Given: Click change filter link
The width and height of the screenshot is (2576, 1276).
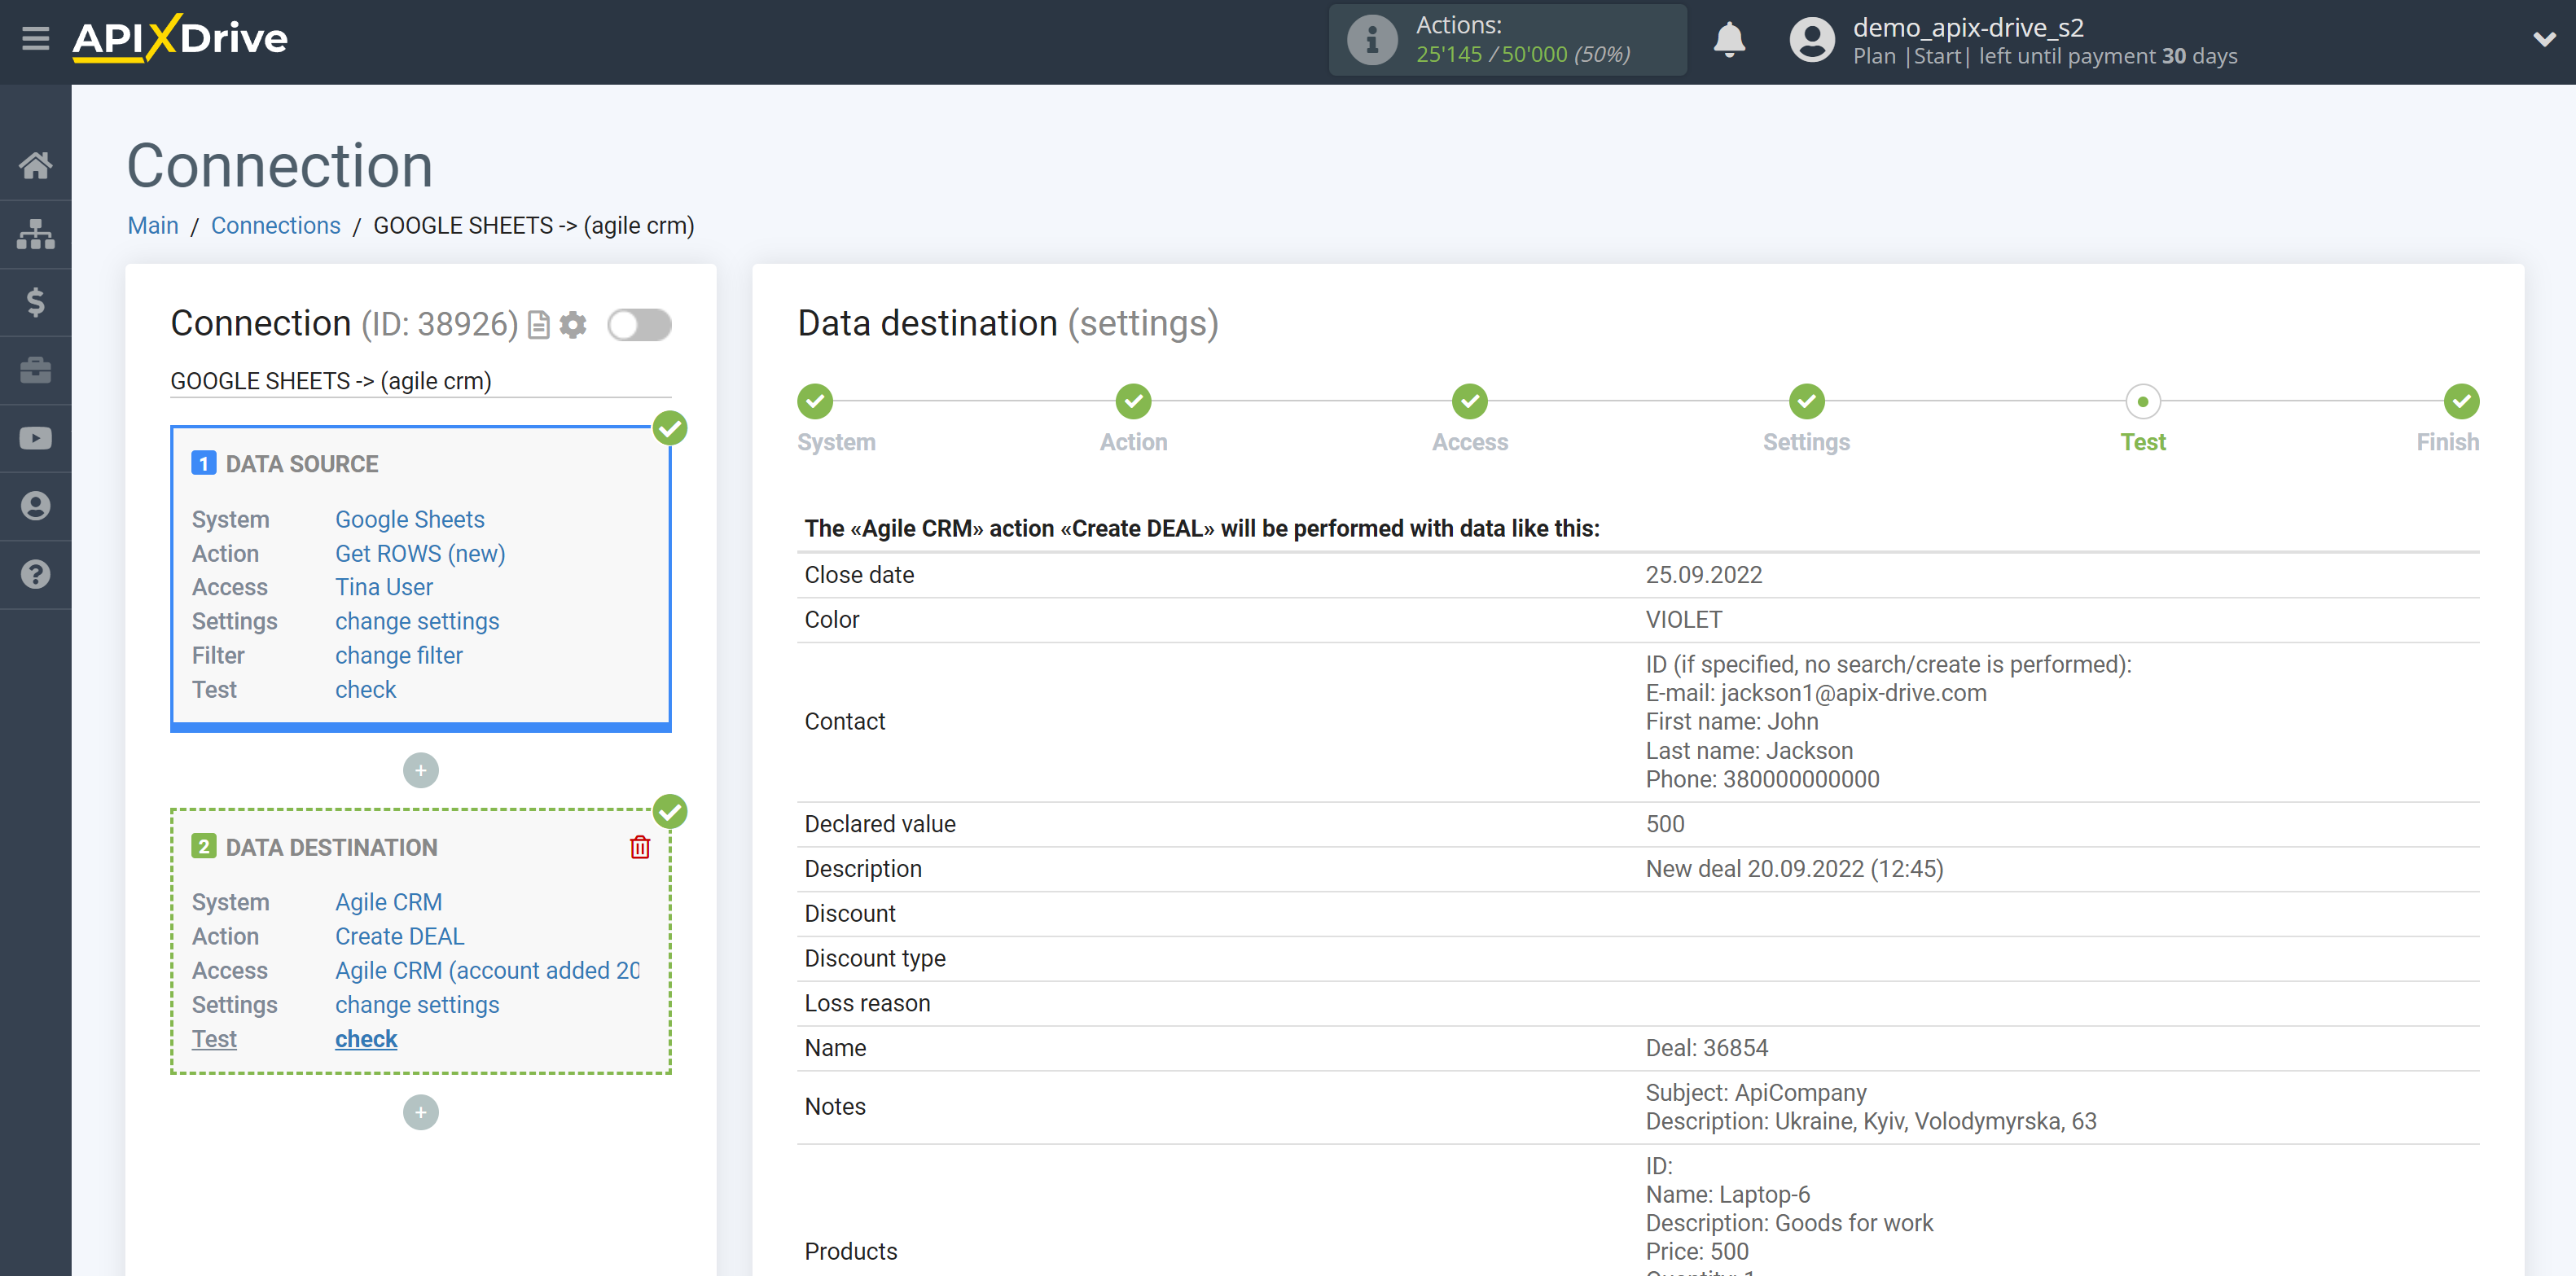Looking at the screenshot, I should coord(399,655).
